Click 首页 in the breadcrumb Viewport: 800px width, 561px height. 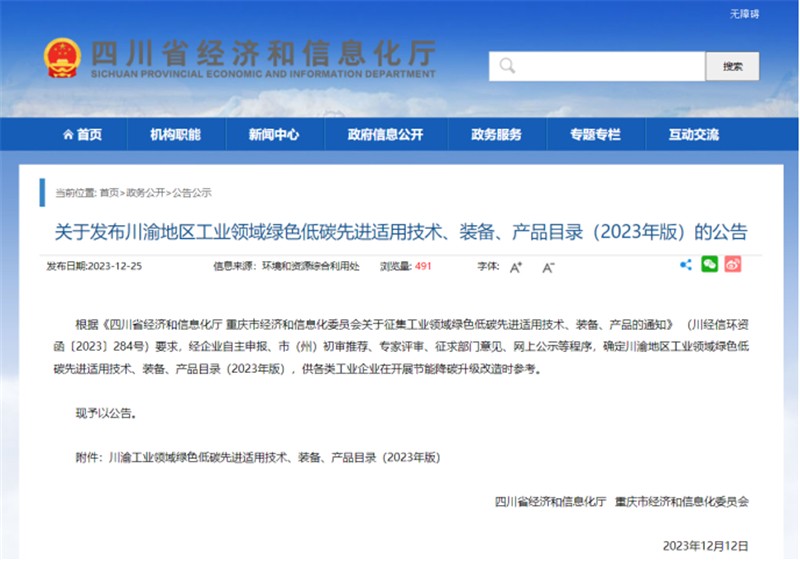click(x=108, y=192)
